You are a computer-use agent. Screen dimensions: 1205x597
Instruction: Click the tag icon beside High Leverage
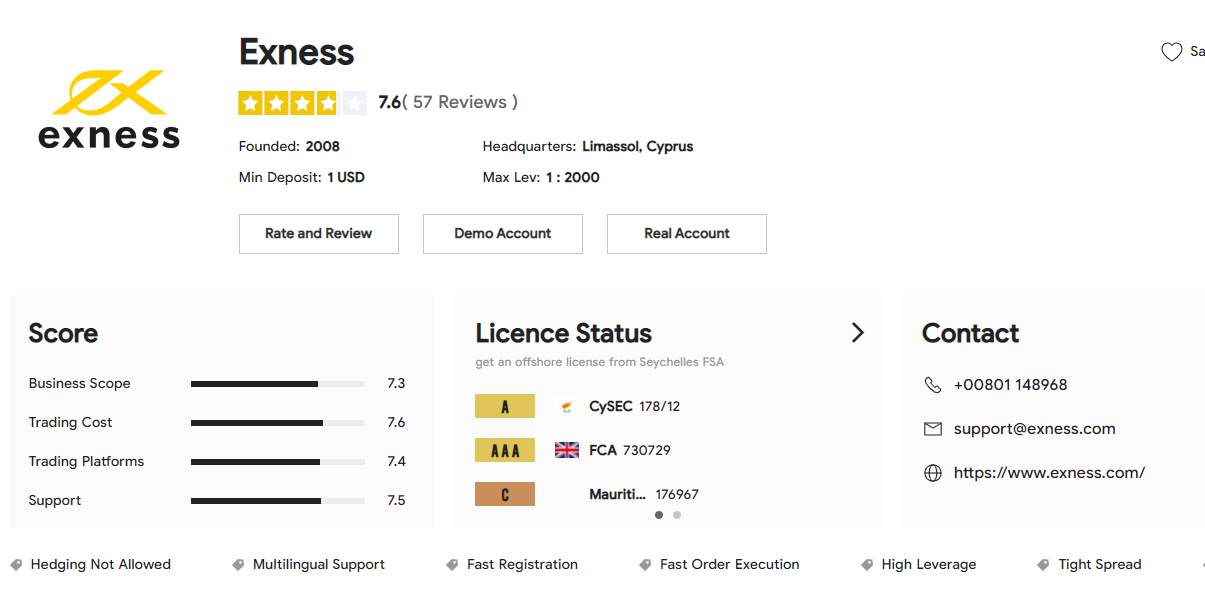pos(867,565)
